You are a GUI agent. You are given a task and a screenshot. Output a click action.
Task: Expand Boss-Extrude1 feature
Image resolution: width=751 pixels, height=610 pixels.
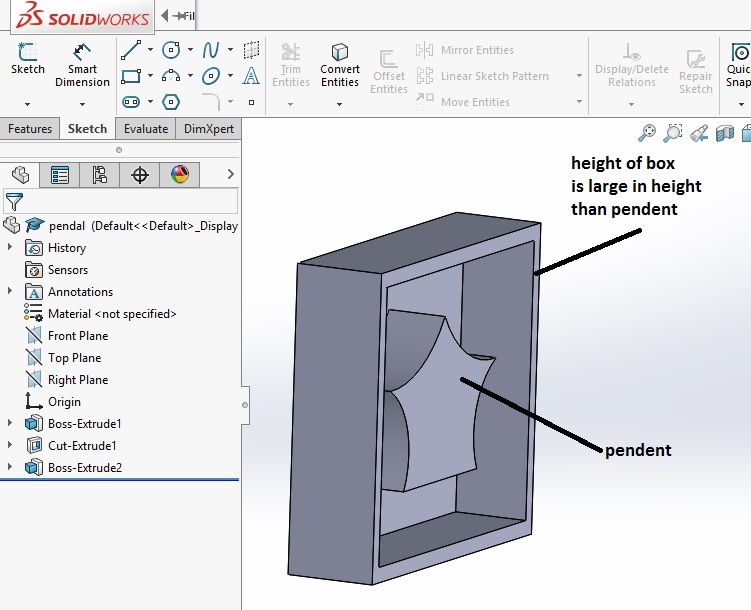pos(10,423)
